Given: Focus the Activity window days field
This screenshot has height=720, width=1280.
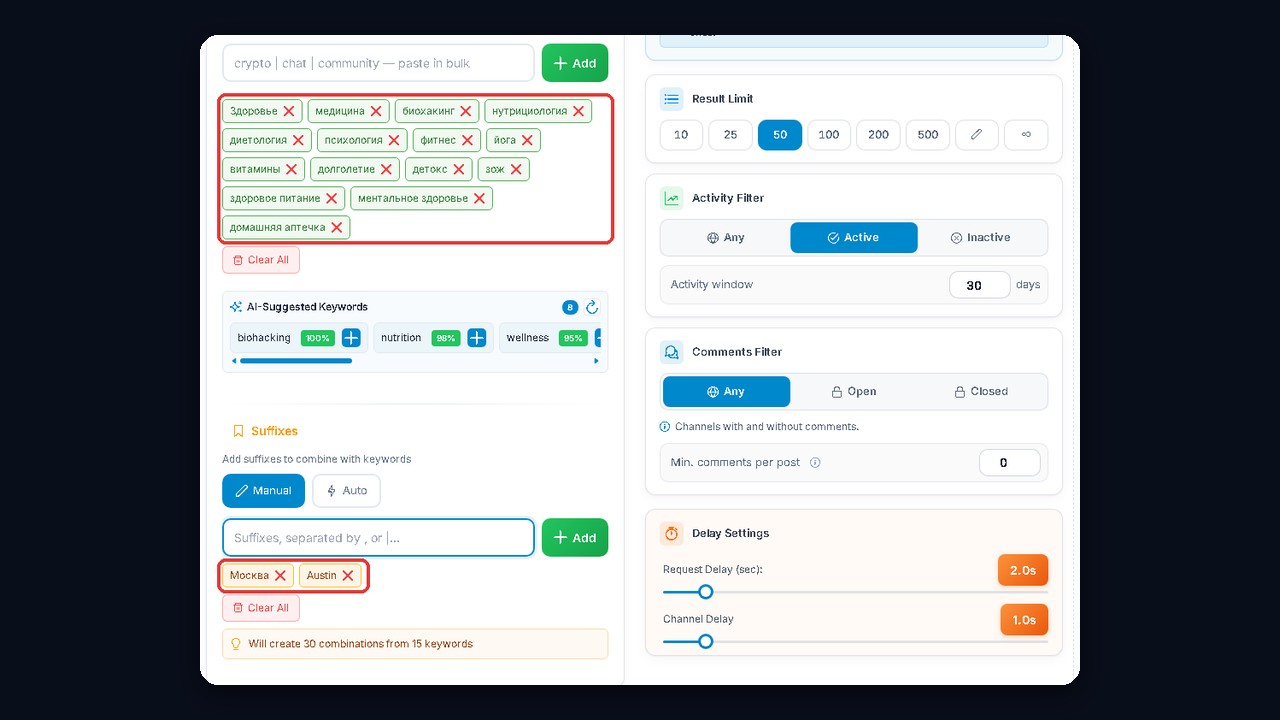Looking at the screenshot, I should 979,285.
